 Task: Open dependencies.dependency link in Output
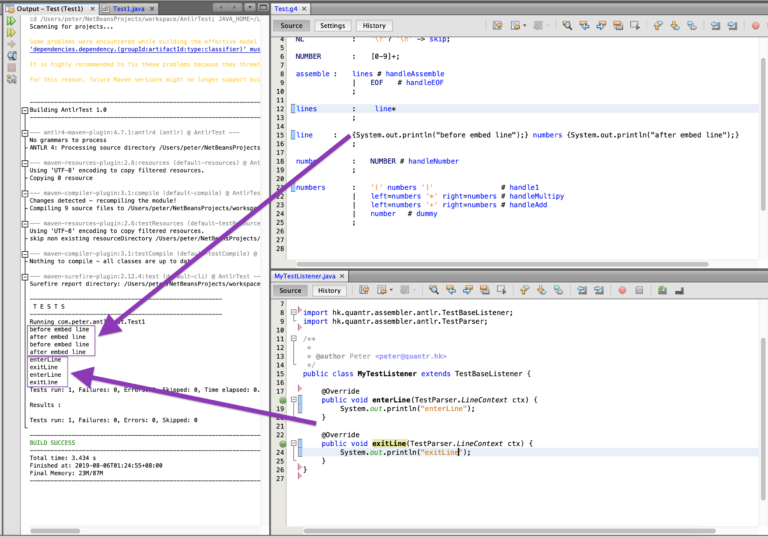(144, 49)
